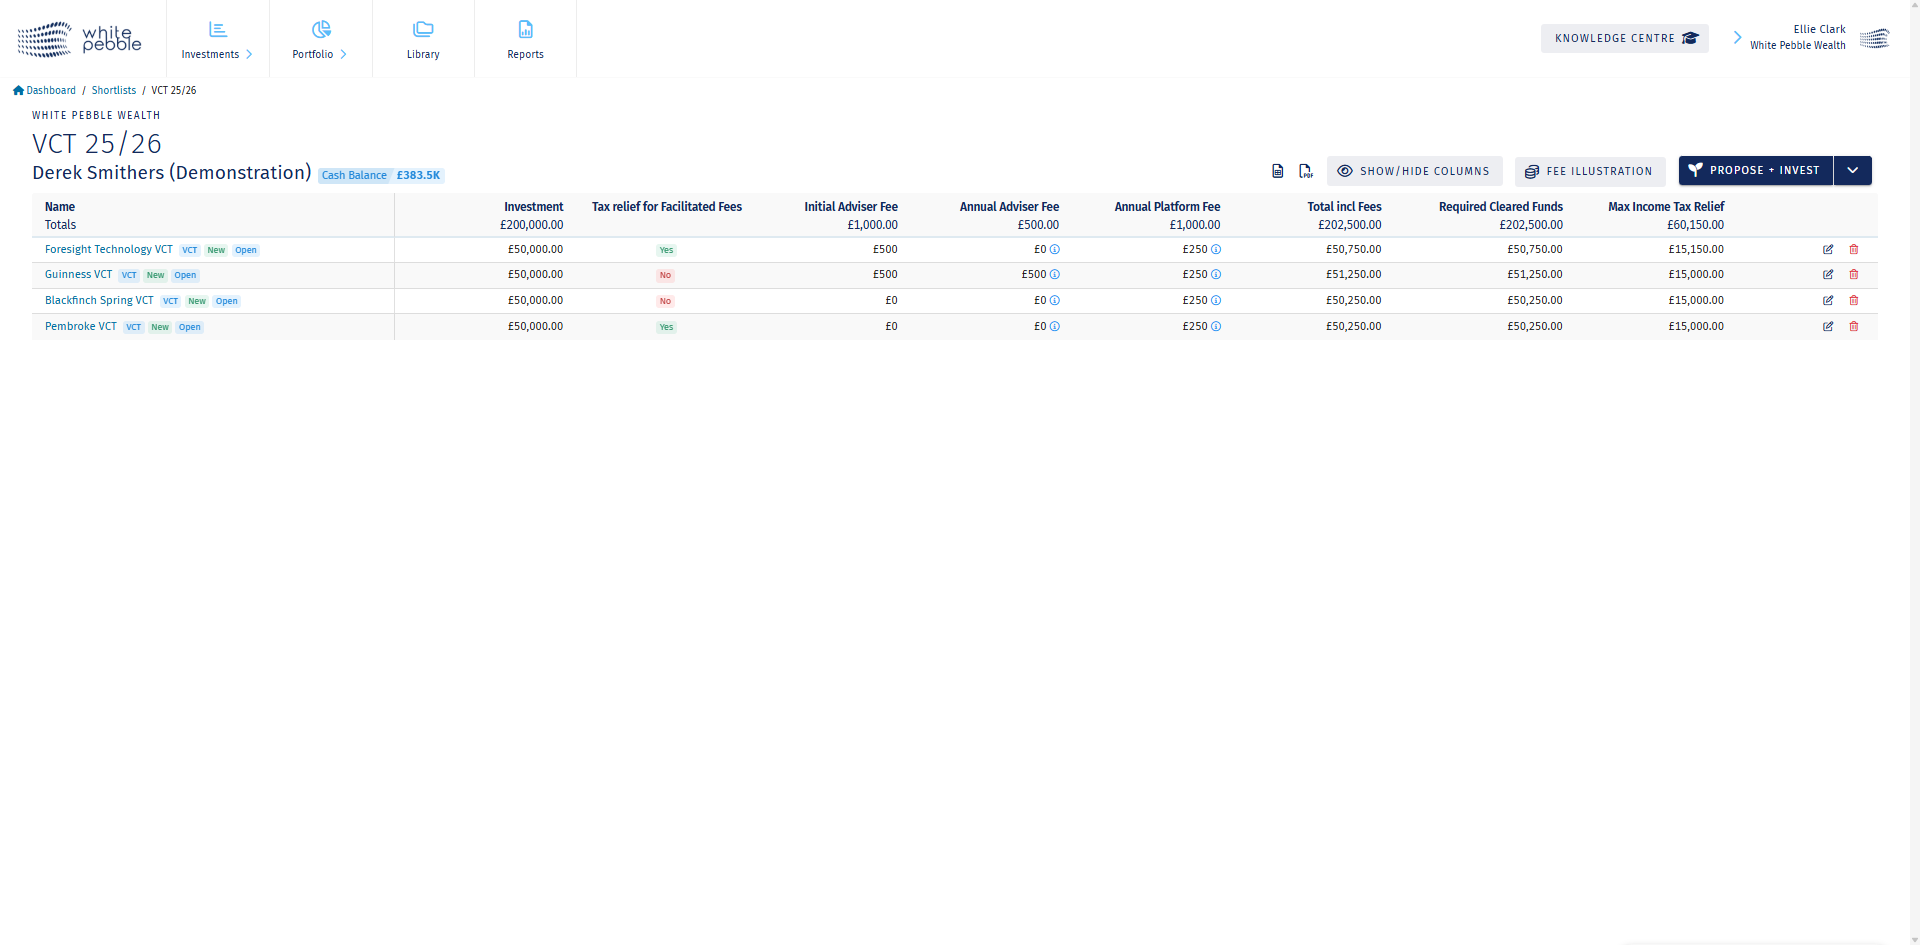1920x945 pixels.
Task: Click the document export icon beside PDF
Action: [1278, 171]
